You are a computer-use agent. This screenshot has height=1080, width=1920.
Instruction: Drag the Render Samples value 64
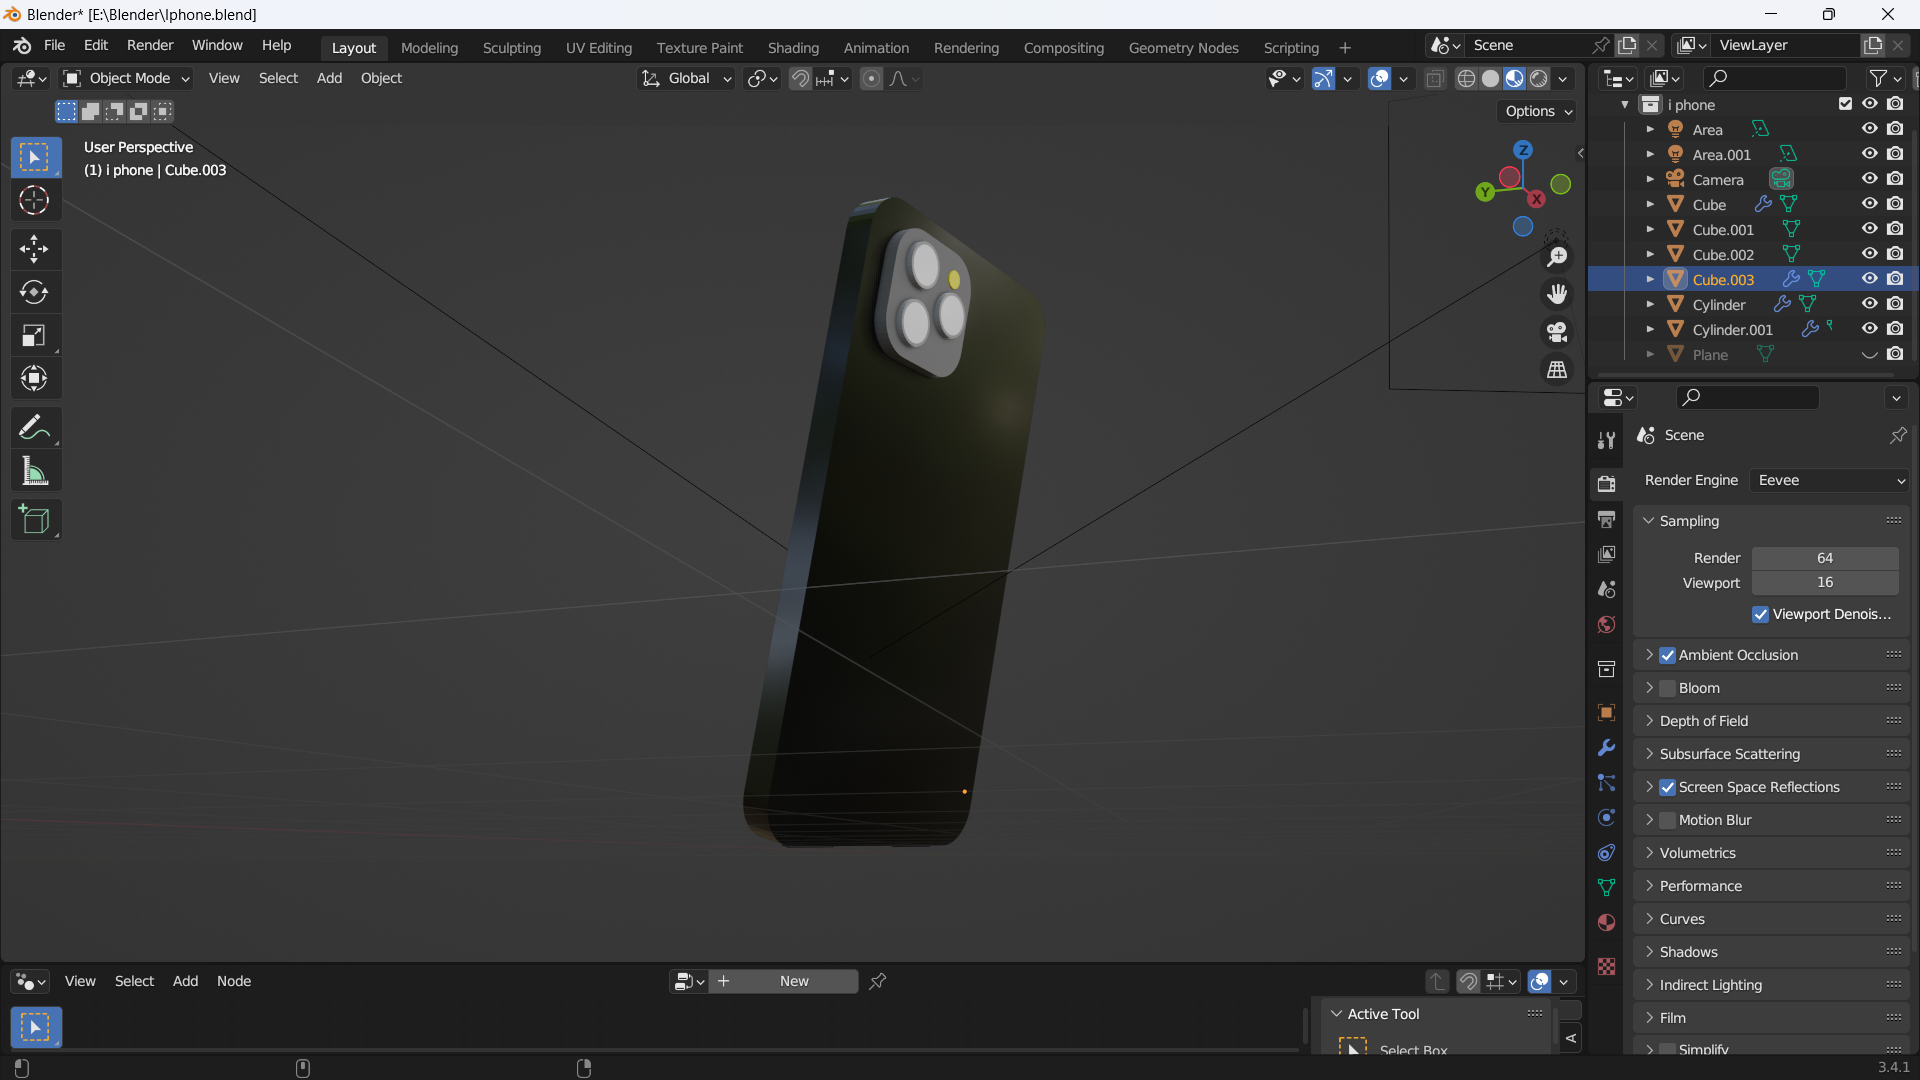(x=1825, y=558)
